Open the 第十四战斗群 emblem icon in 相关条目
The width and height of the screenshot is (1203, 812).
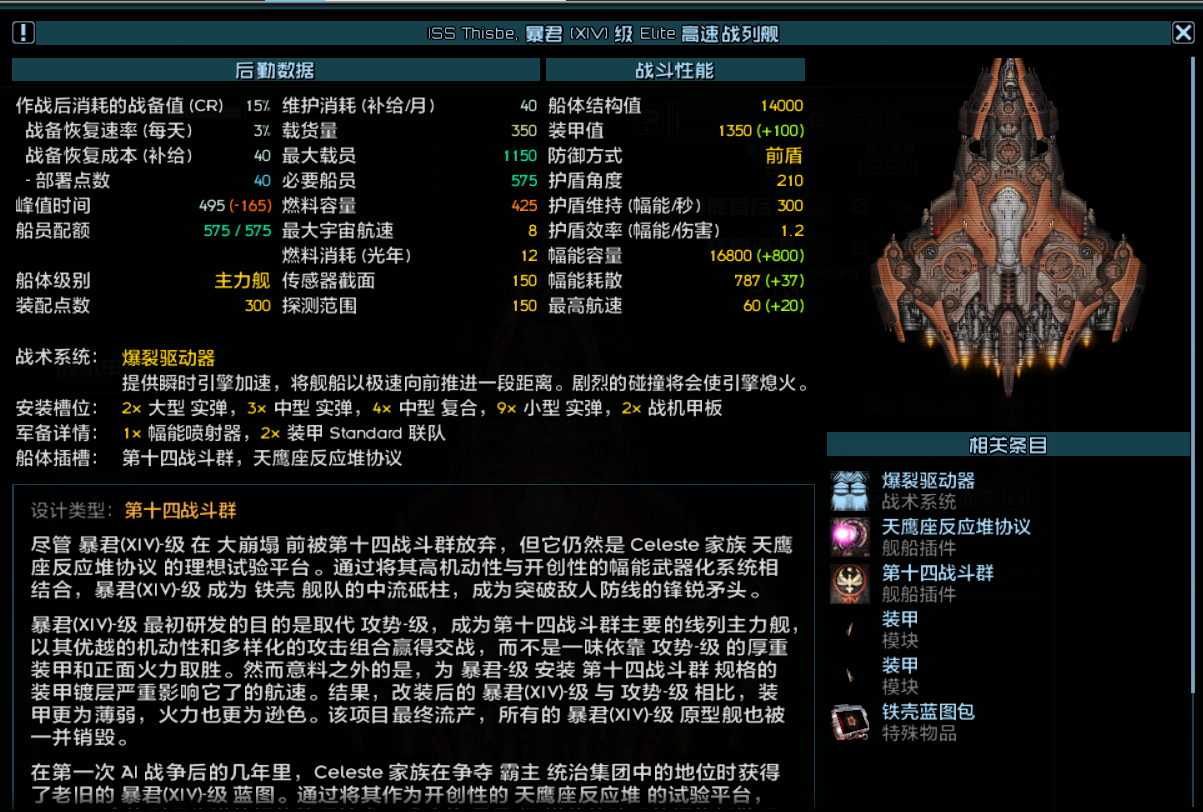pos(850,583)
